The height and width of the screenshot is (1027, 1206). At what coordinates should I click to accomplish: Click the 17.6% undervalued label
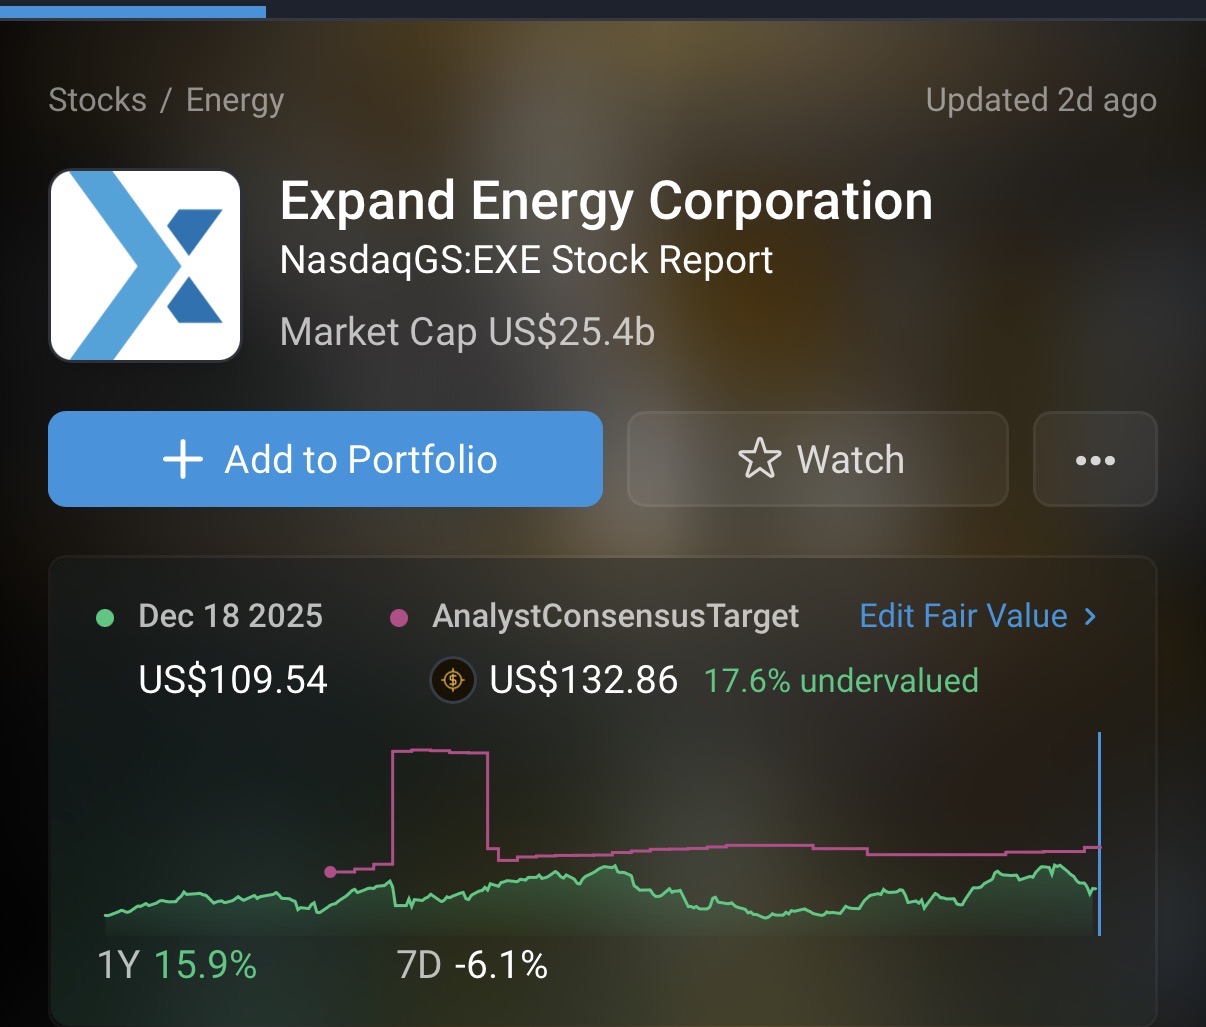841,681
